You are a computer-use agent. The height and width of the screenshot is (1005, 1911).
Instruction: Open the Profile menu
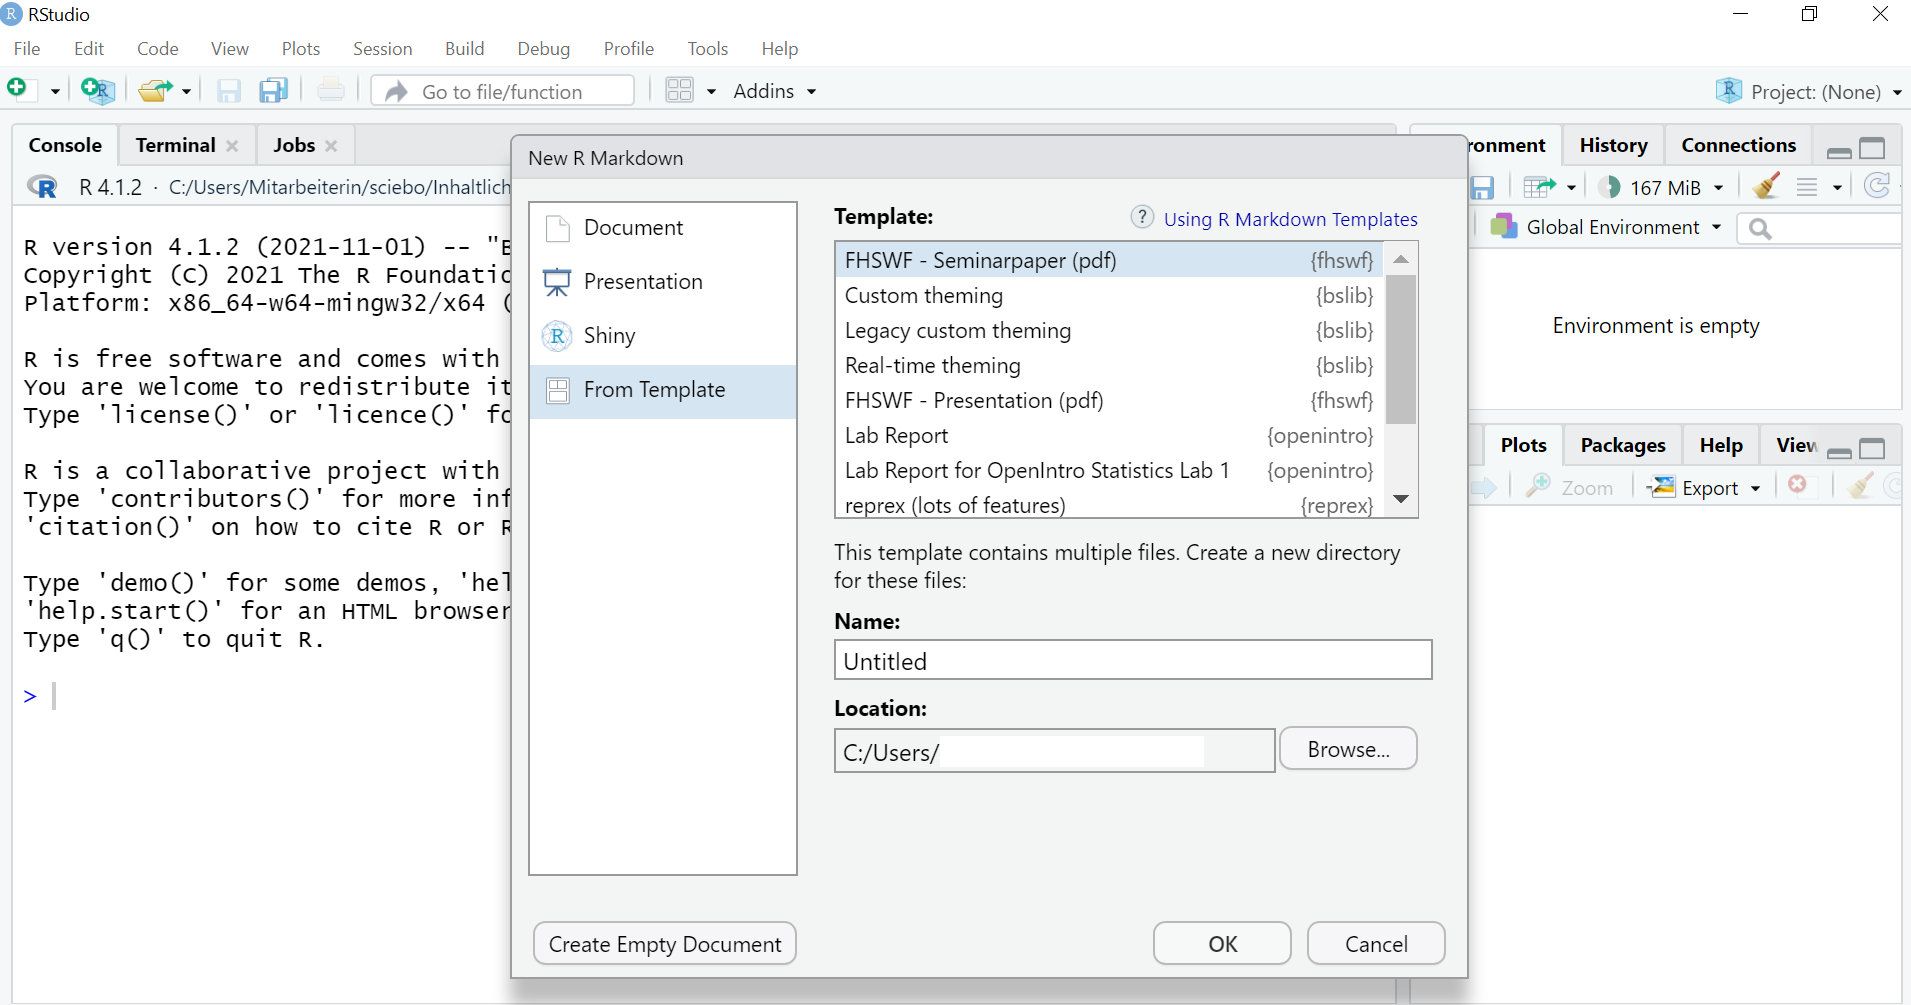pyautogui.click(x=629, y=48)
